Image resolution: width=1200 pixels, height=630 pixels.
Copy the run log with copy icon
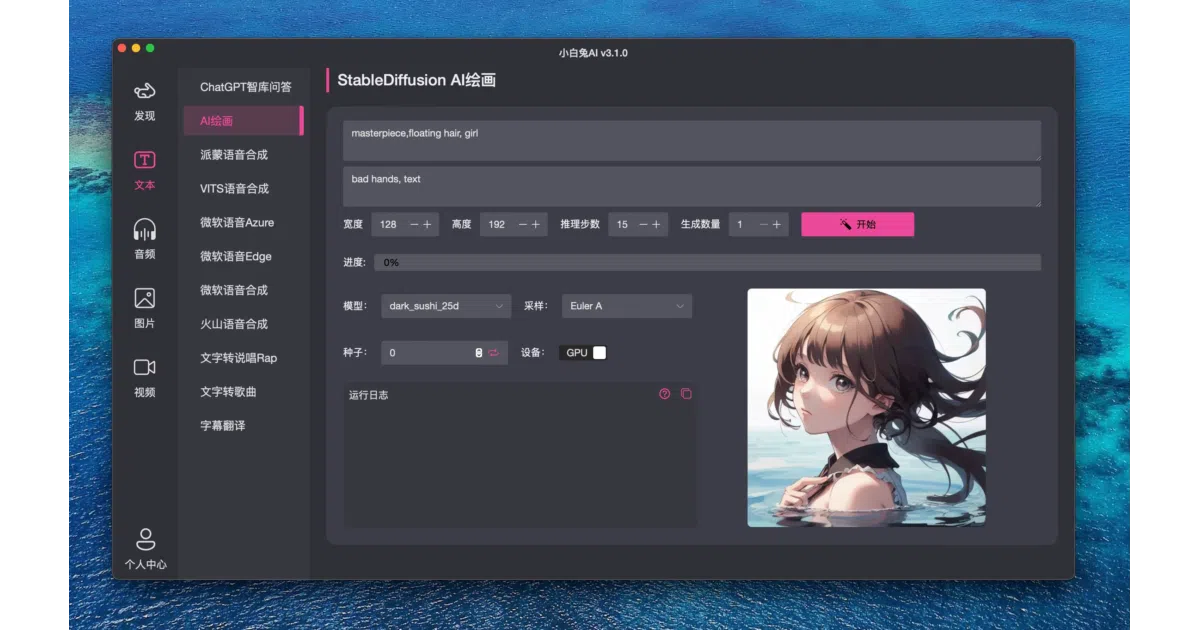(x=686, y=394)
